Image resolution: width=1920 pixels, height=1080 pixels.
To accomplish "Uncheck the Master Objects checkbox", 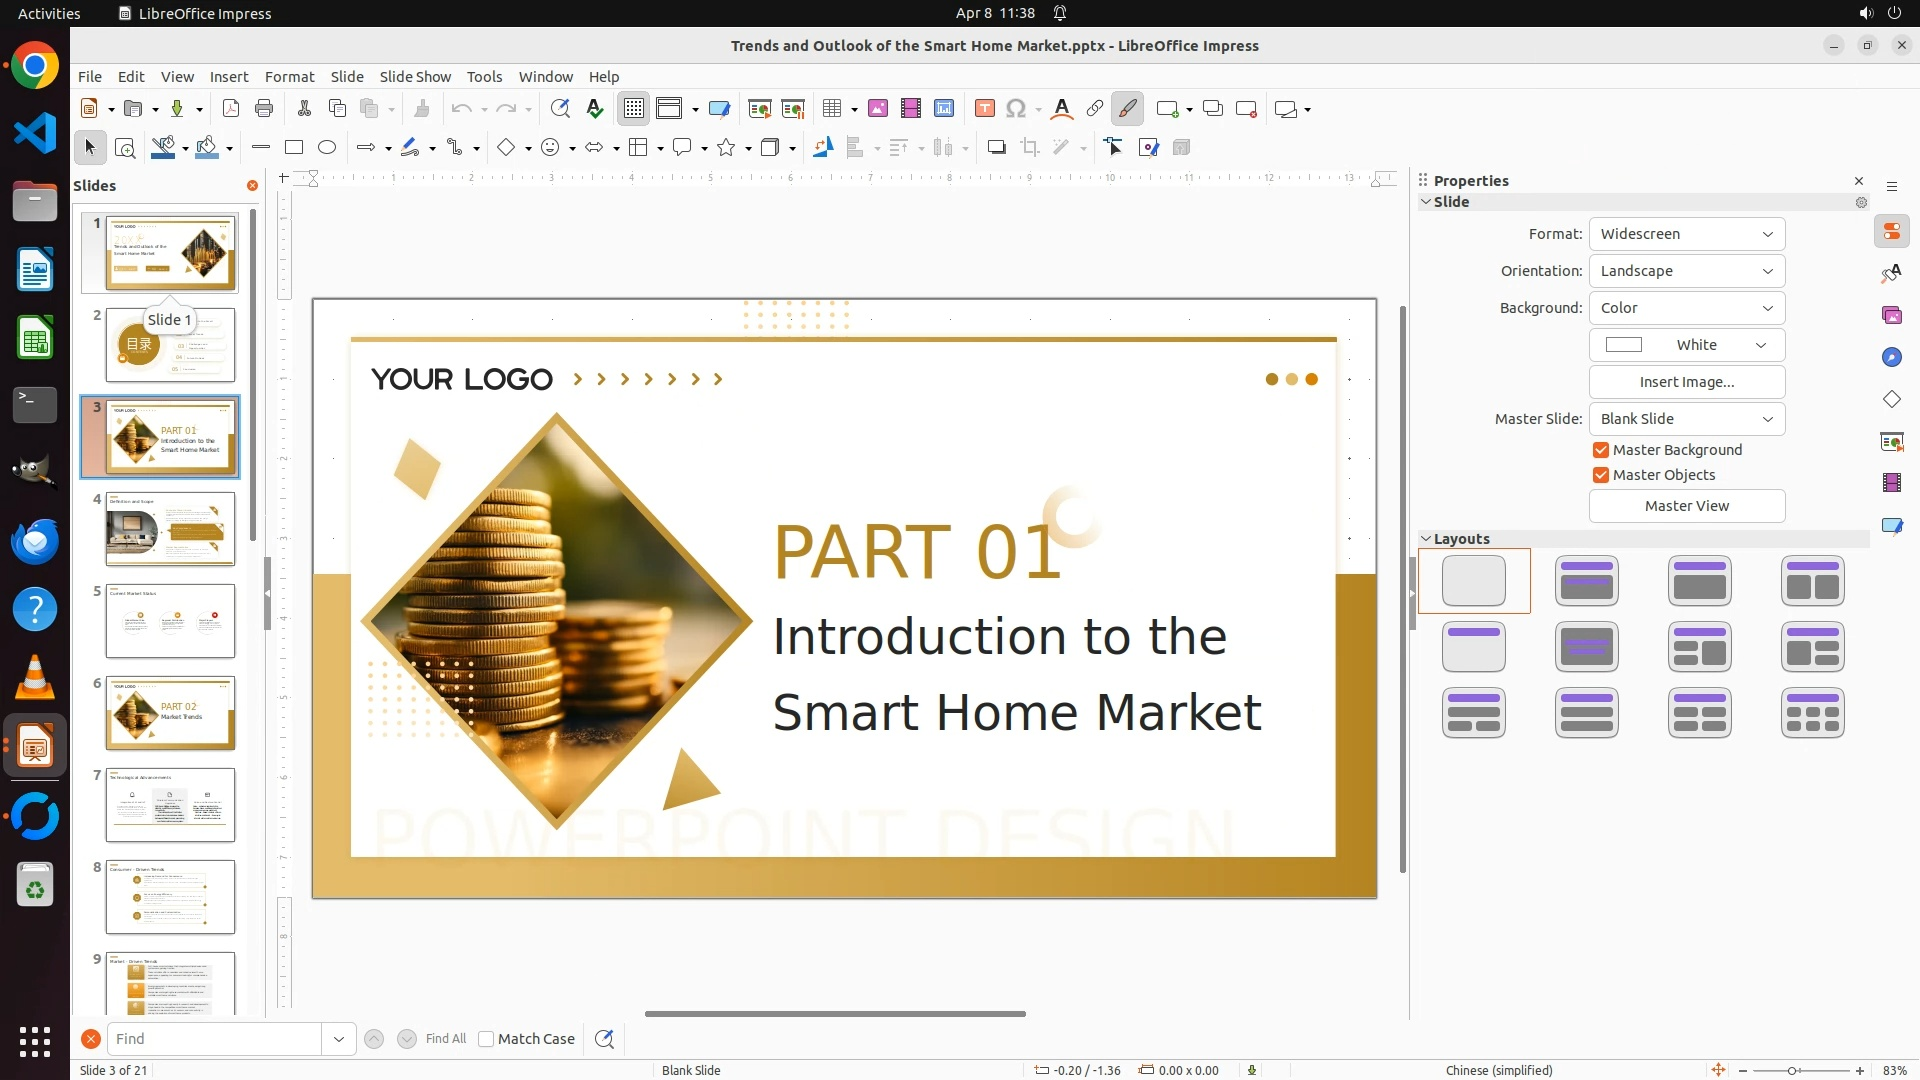I will [1601, 475].
